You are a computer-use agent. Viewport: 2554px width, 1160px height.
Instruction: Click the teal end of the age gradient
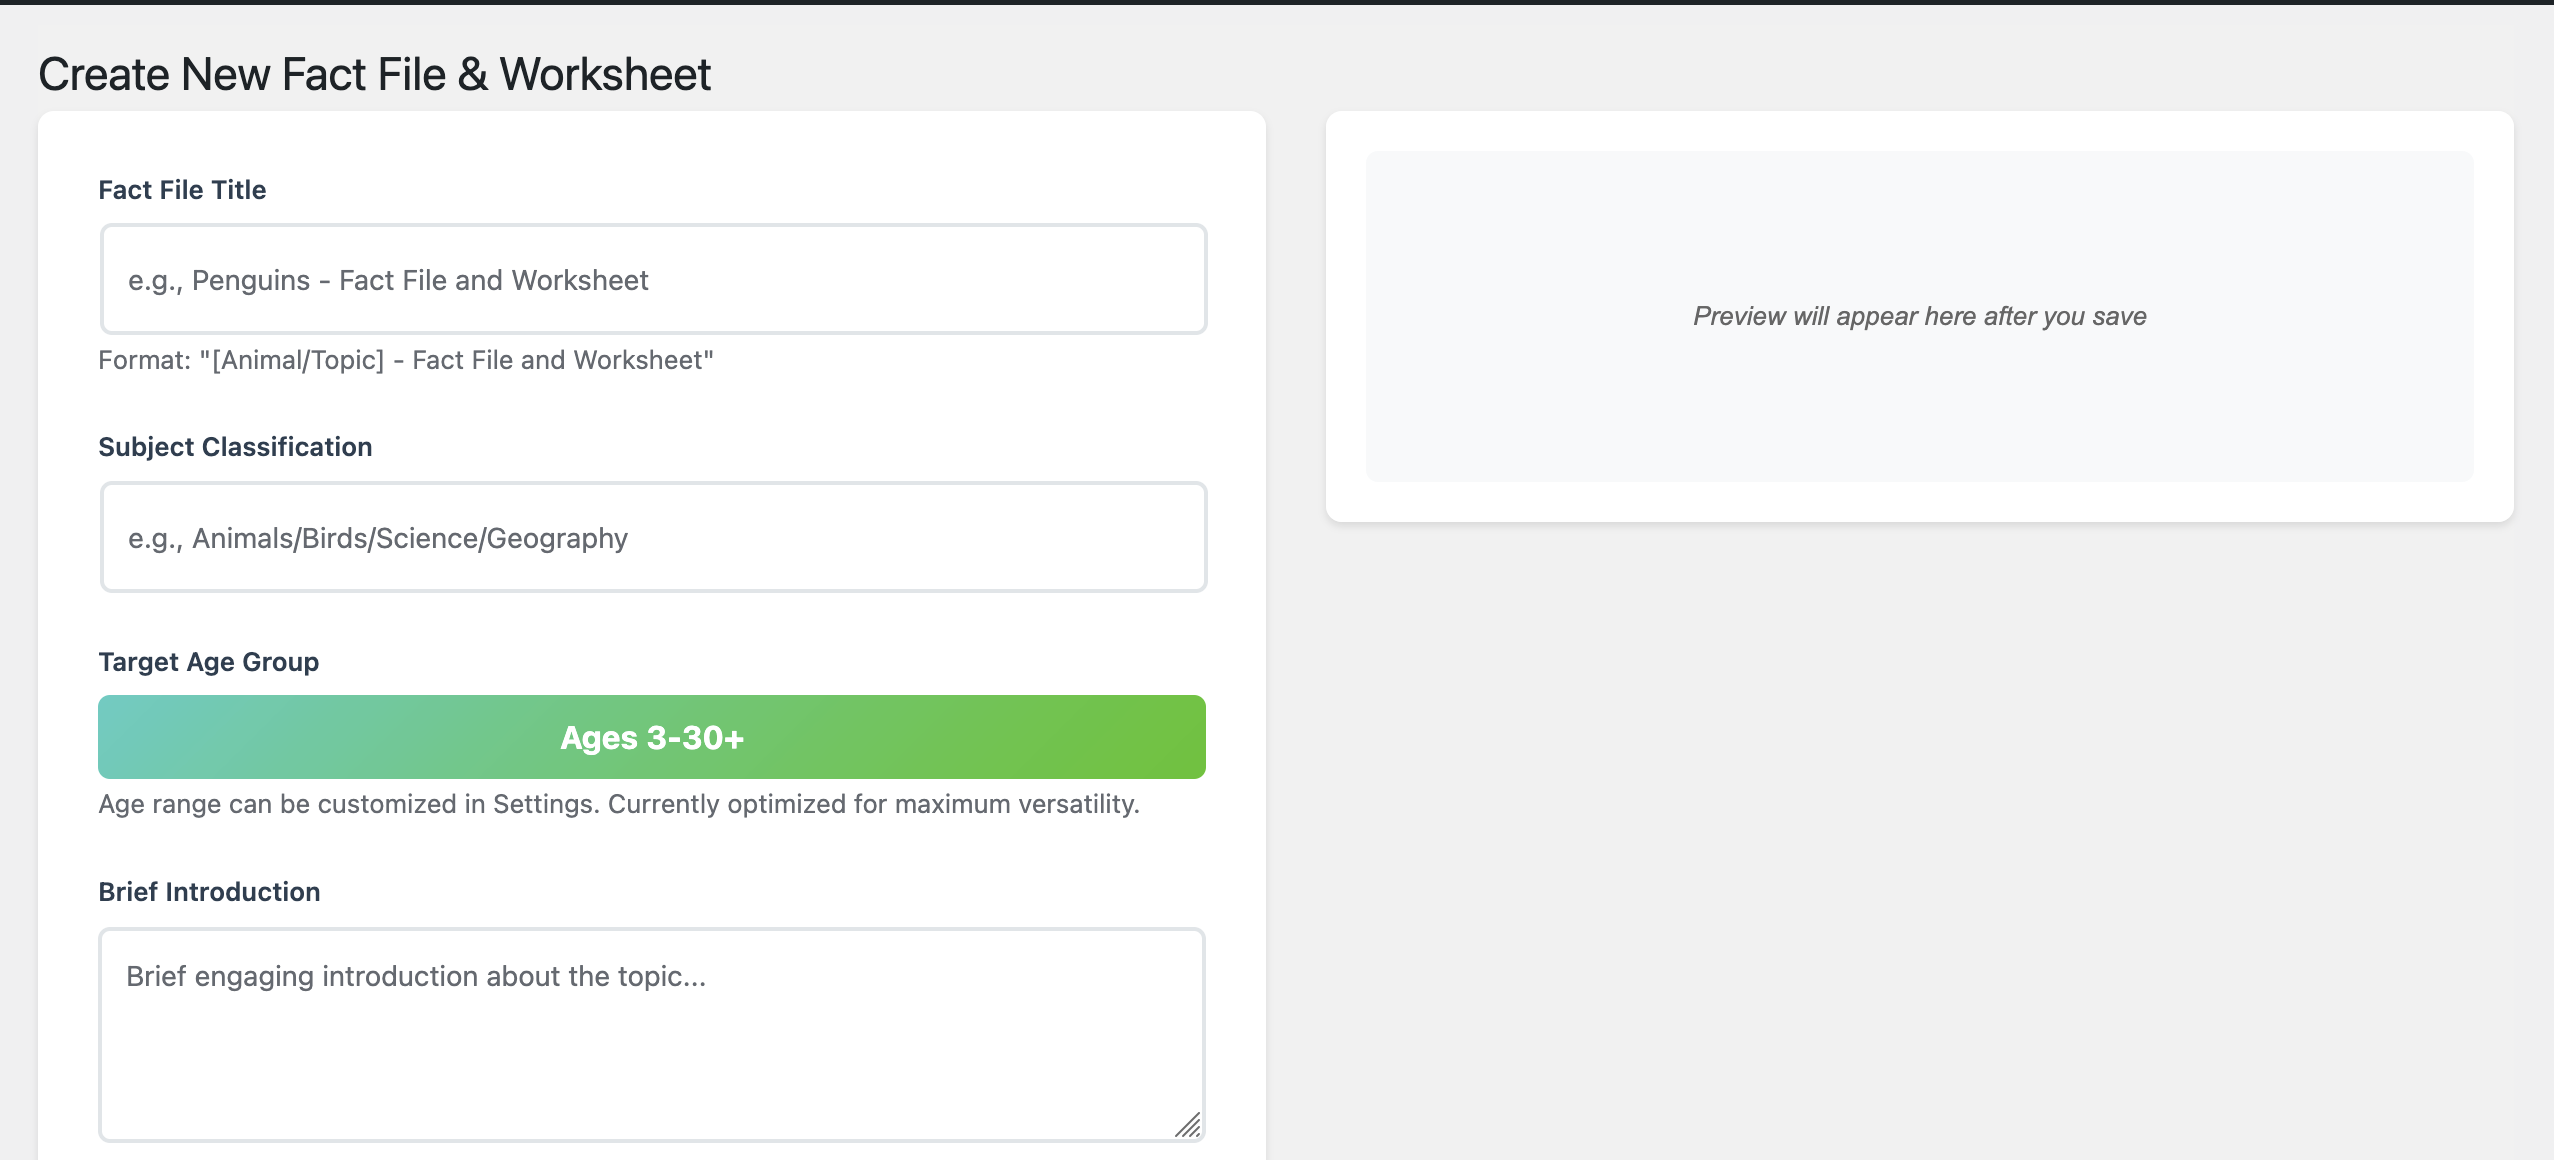tap(140, 737)
